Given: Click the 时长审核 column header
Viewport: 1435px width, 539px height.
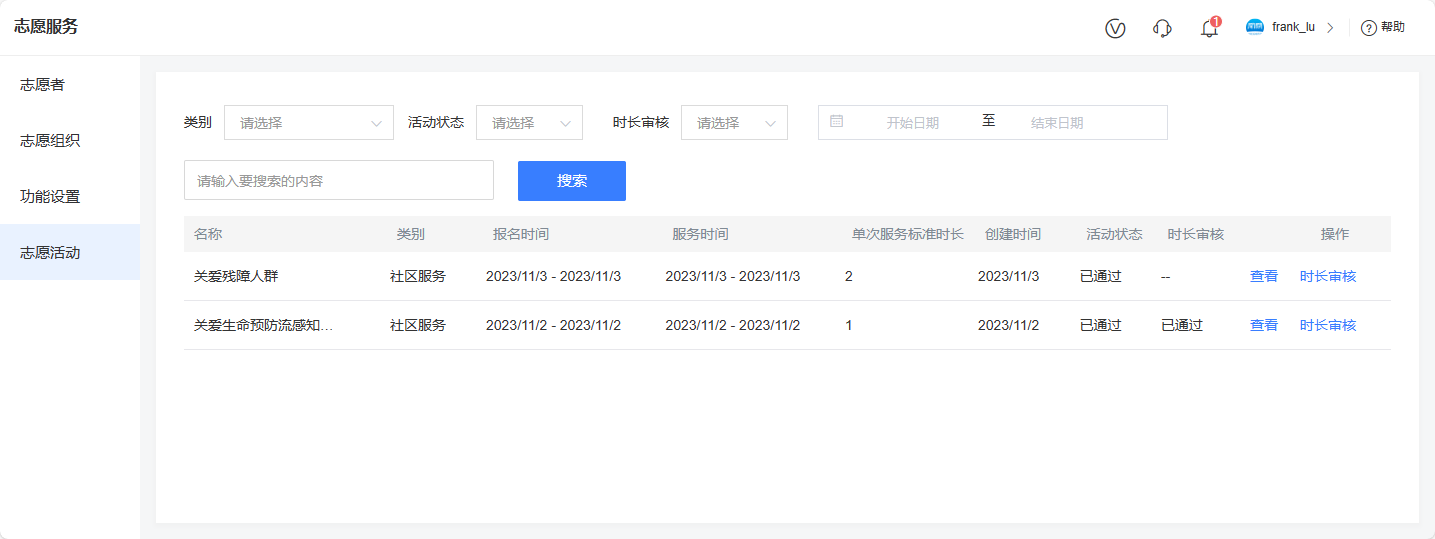Looking at the screenshot, I should [1196, 234].
